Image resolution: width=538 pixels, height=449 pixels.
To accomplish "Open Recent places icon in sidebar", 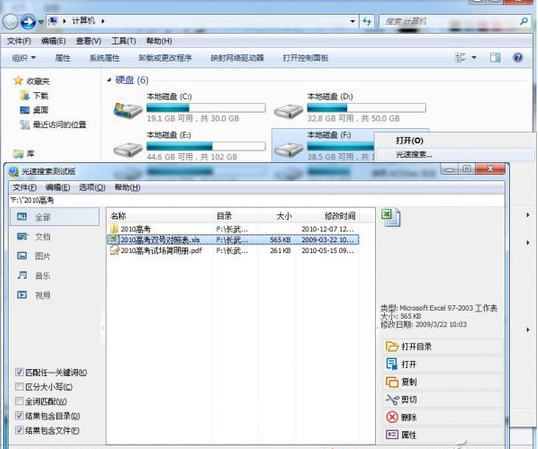I will [x=25, y=125].
